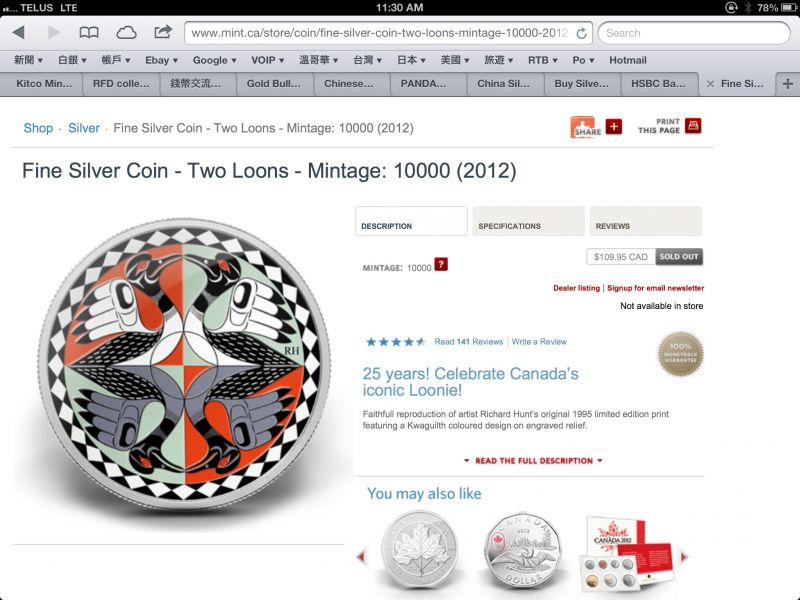Open the iCloud tabs cloud icon

coord(126,33)
